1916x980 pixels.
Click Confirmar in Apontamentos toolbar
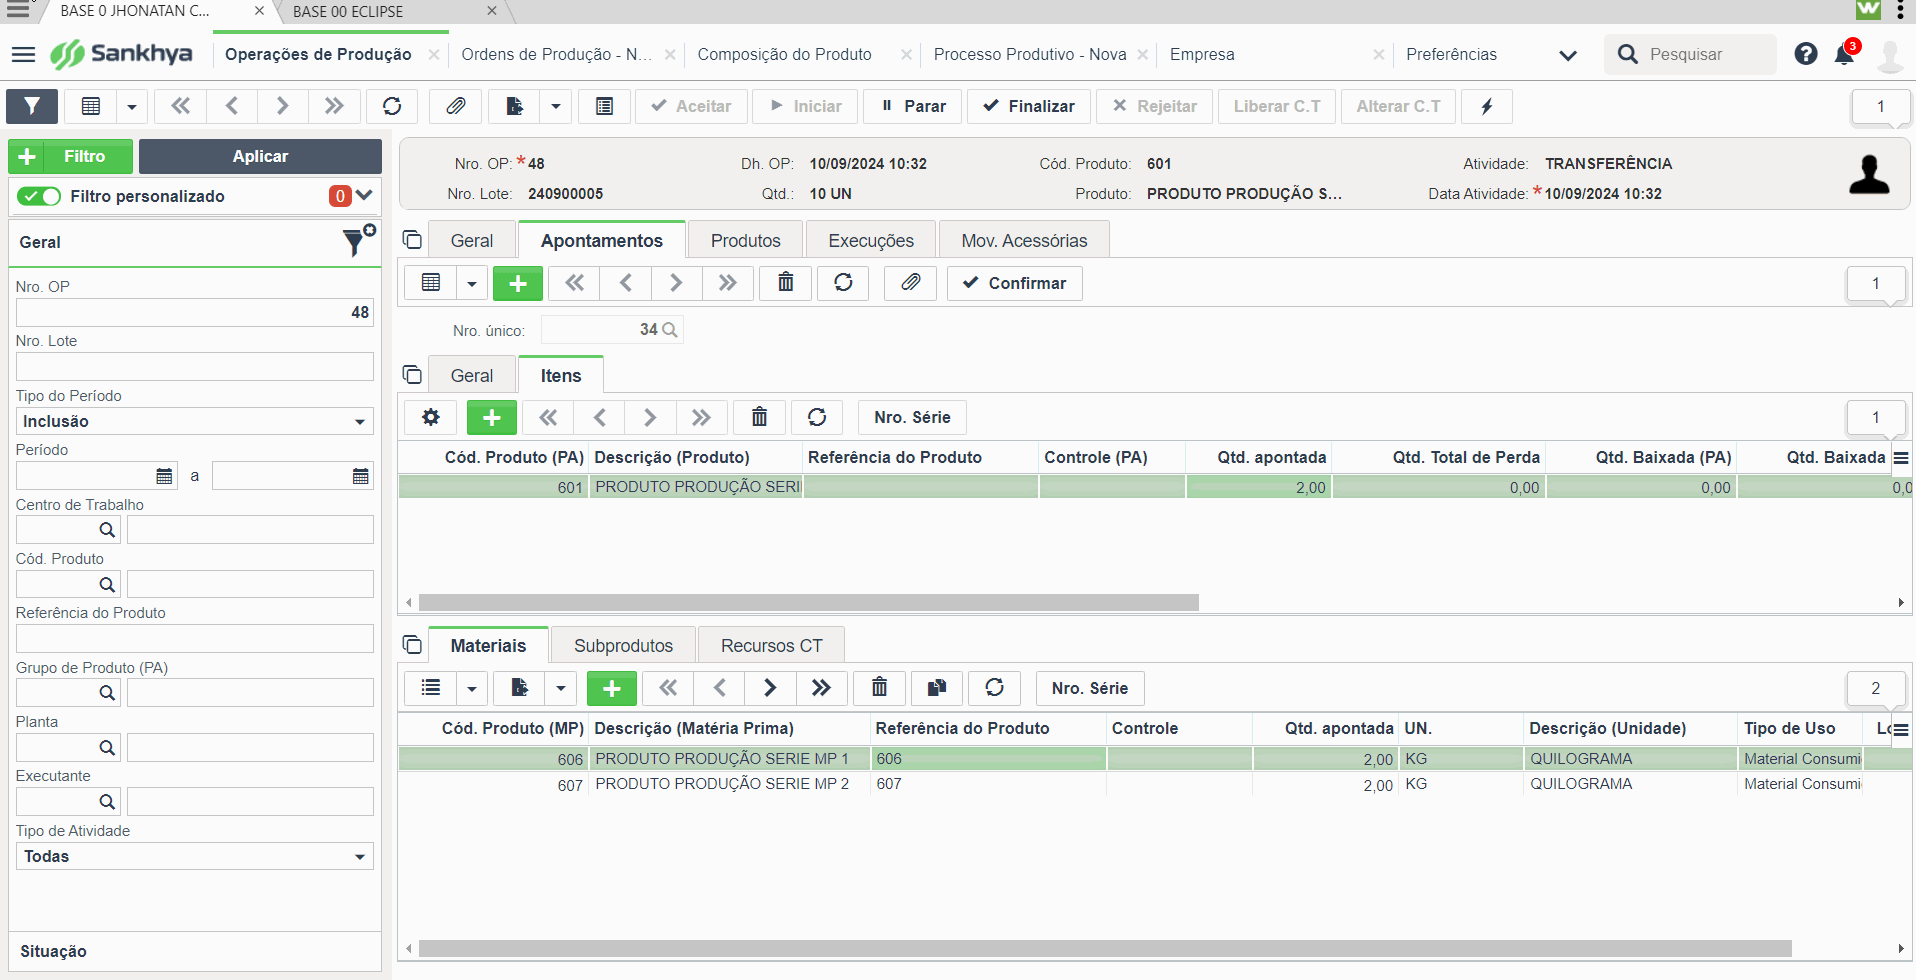(1015, 283)
